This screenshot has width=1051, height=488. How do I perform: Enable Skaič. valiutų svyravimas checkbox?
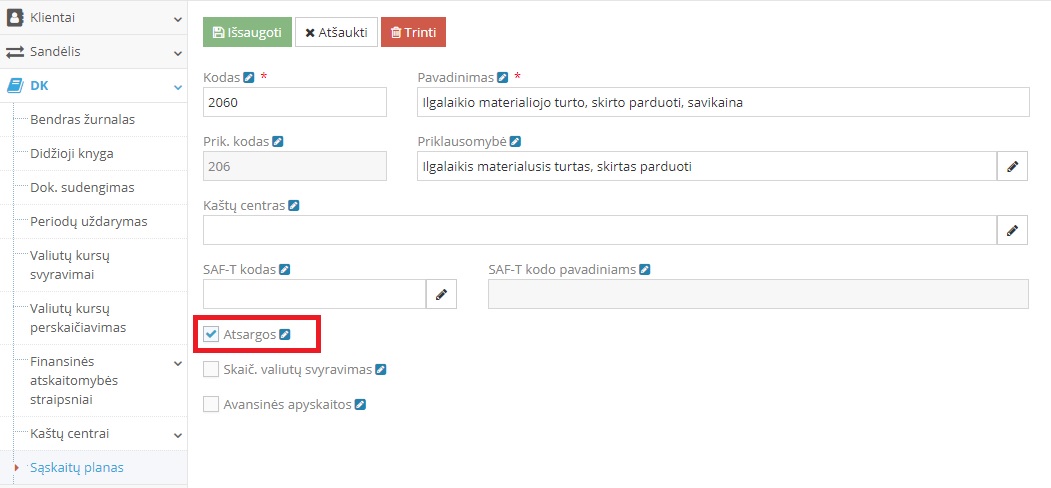pos(211,370)
